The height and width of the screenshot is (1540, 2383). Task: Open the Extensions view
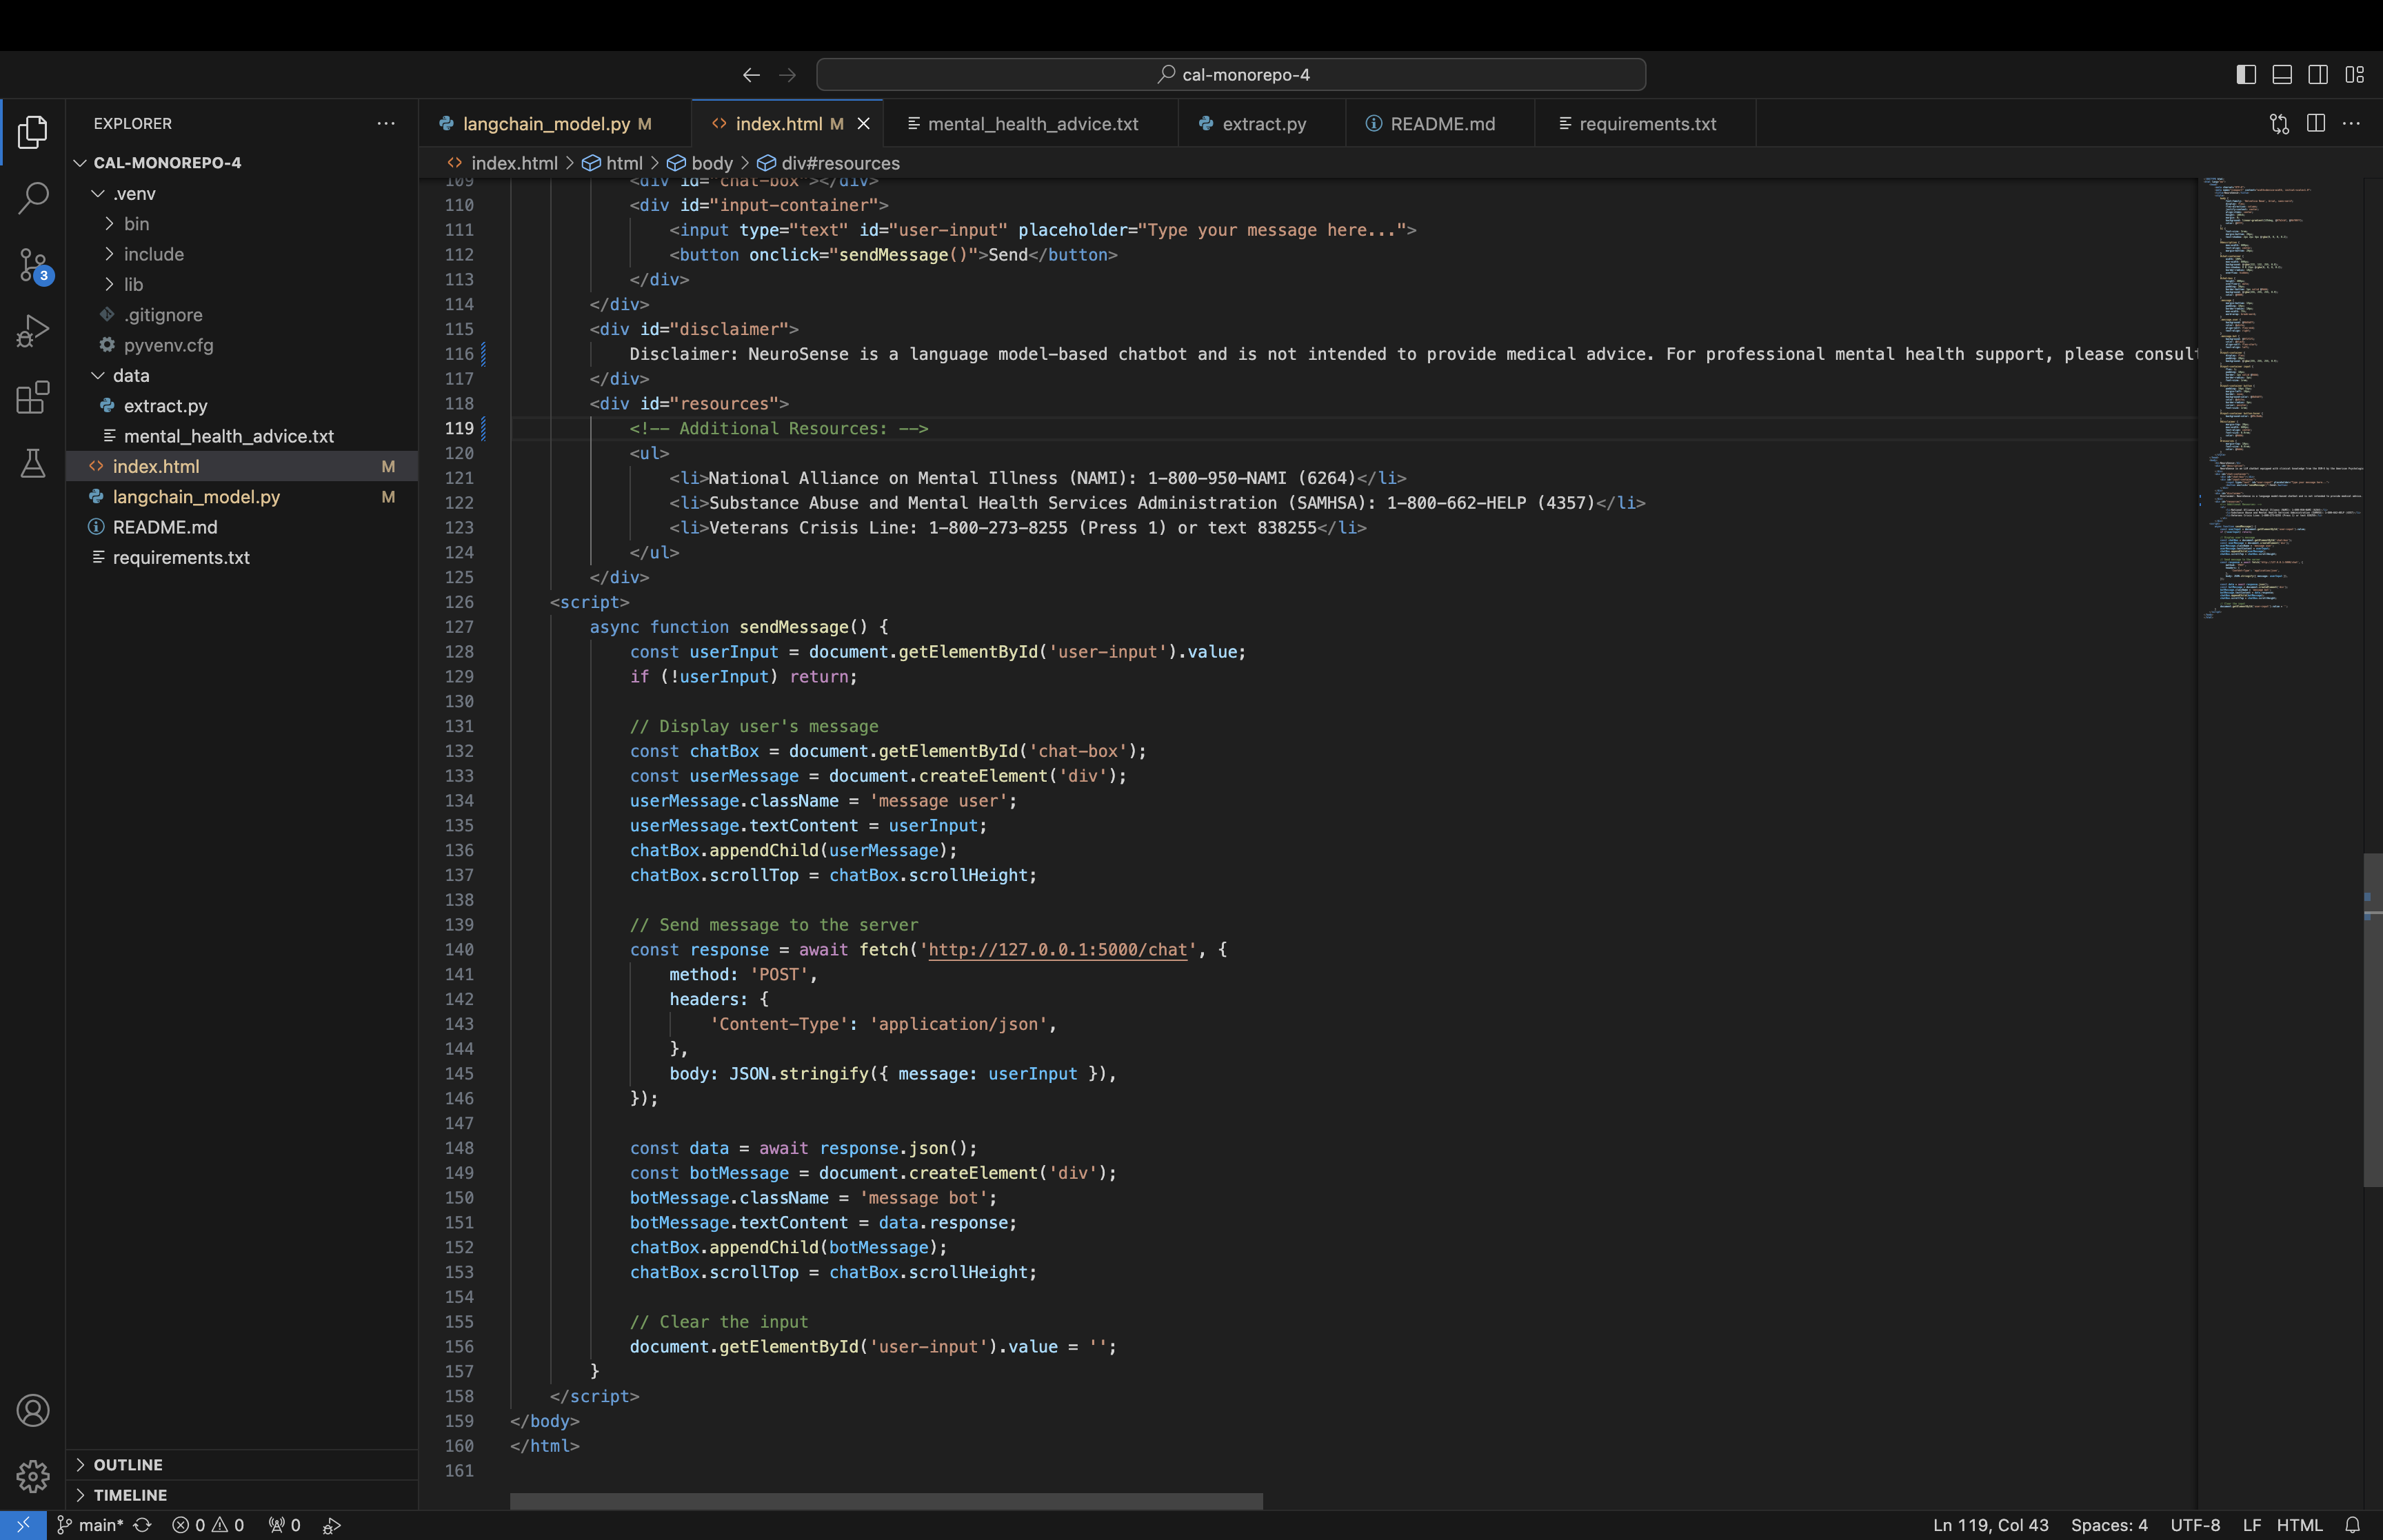(33, 397)
